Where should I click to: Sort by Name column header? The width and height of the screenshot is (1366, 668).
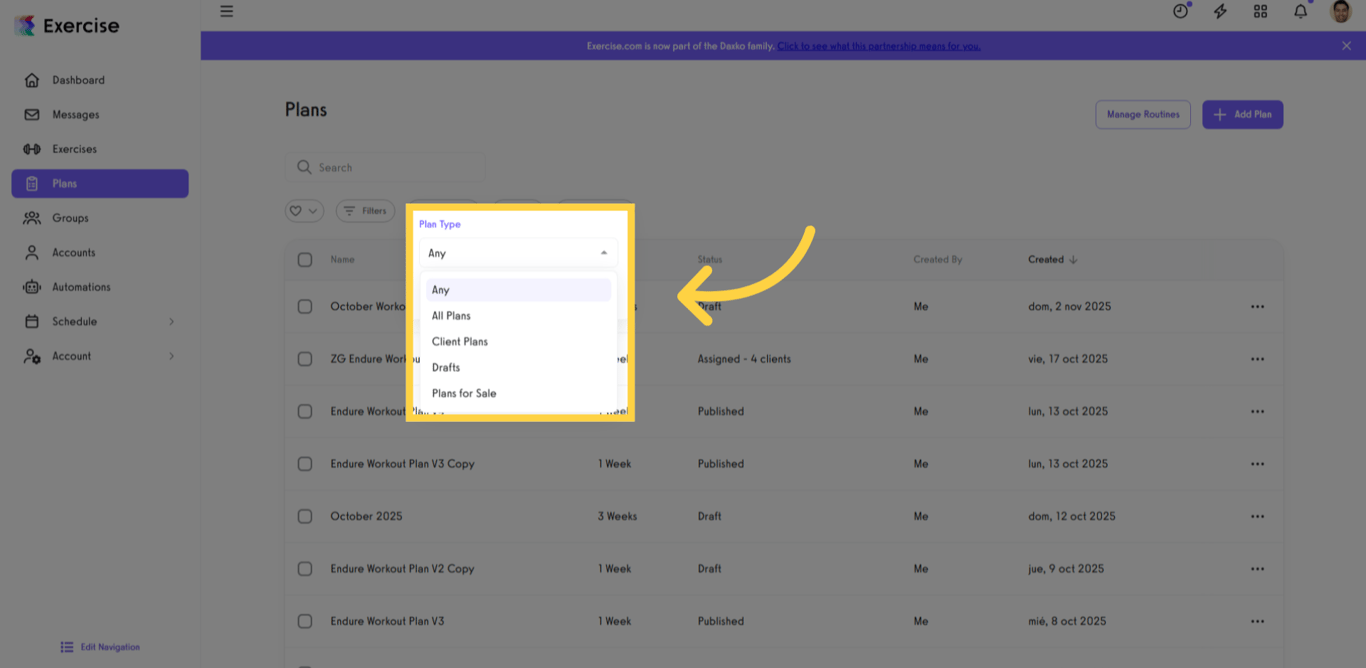click(x=343, y=260)
